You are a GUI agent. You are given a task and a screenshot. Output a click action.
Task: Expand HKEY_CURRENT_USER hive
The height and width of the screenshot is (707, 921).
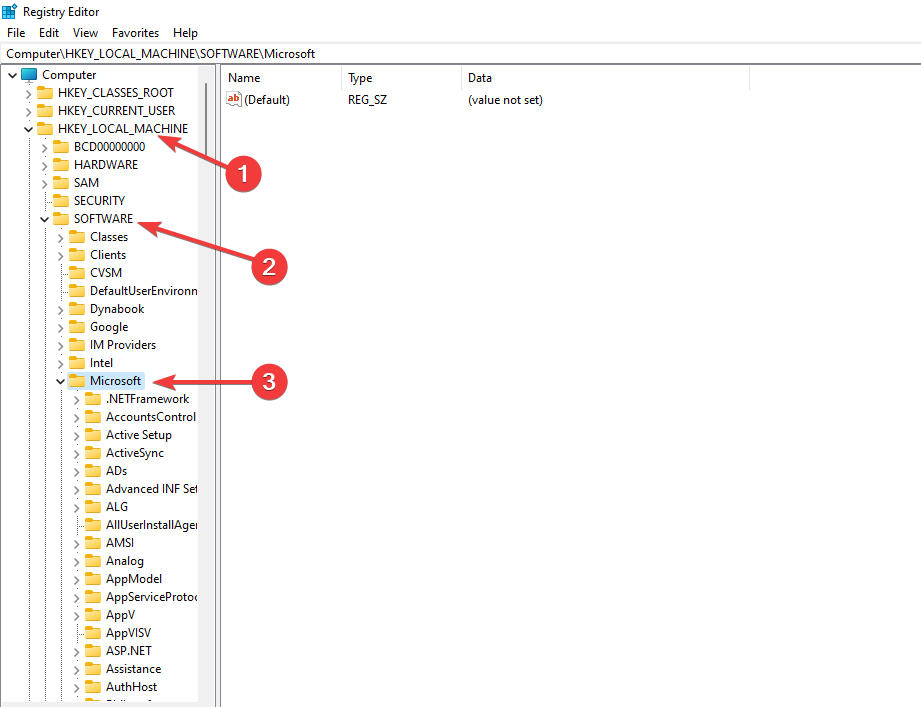(x=28, y=112)
